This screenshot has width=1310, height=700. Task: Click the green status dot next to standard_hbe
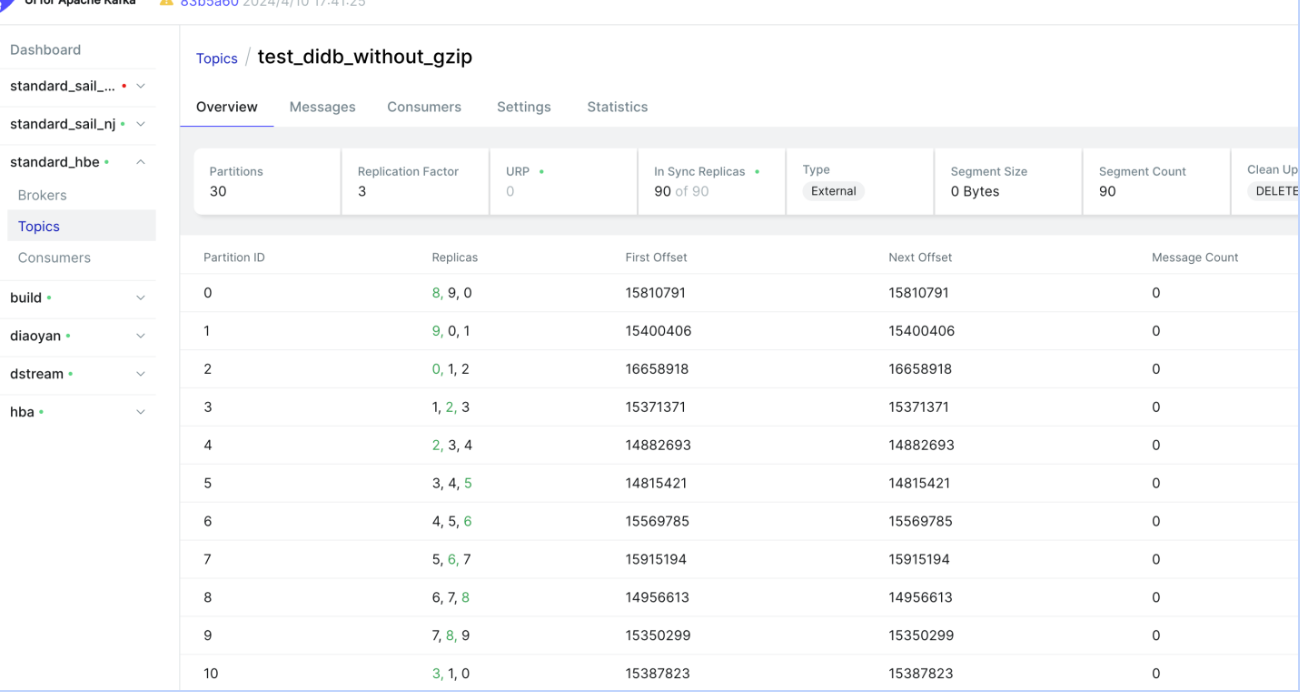[x=107, y=163]
